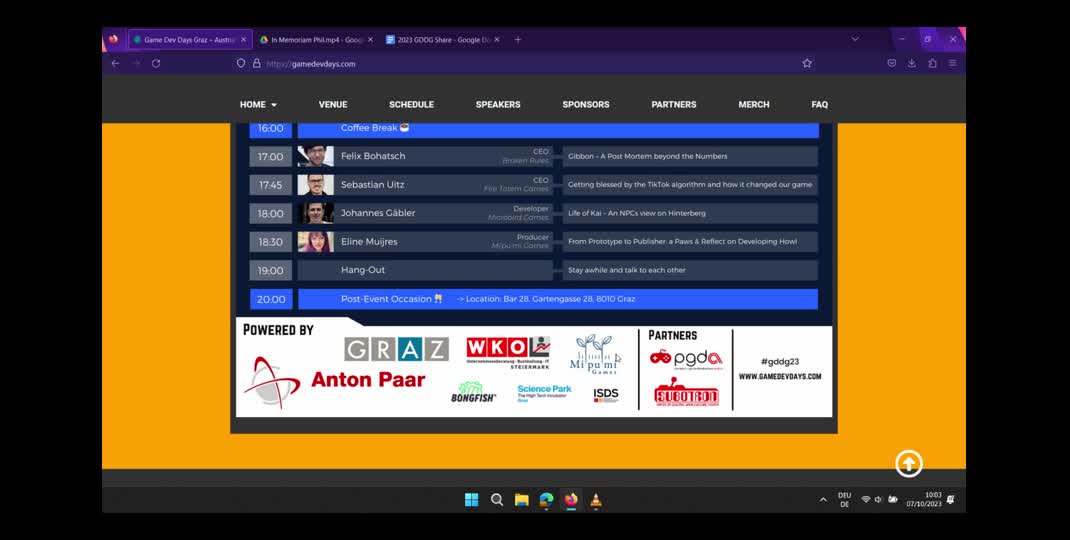Close the Game Dev Days Graz tab
This screenshot has height=540, width=1070.
pyautogui.click(x=244, y=40)
